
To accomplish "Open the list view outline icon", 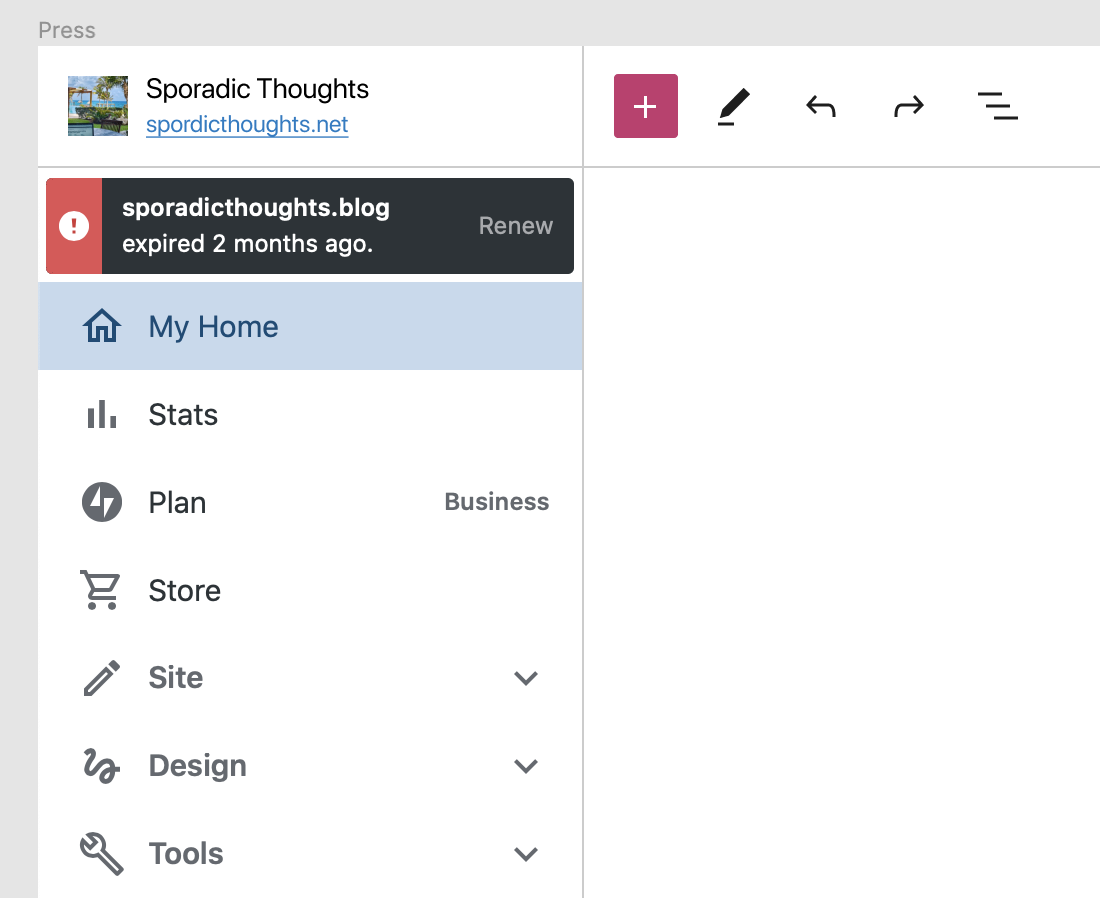I will [998, 106].
